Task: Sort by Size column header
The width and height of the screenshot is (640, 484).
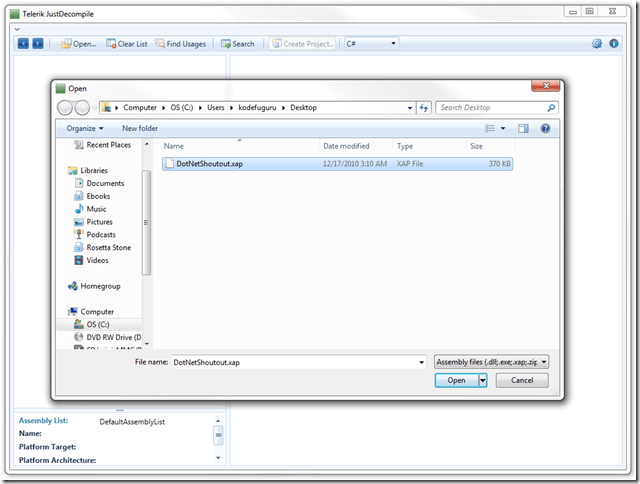Action: point(490,146)
